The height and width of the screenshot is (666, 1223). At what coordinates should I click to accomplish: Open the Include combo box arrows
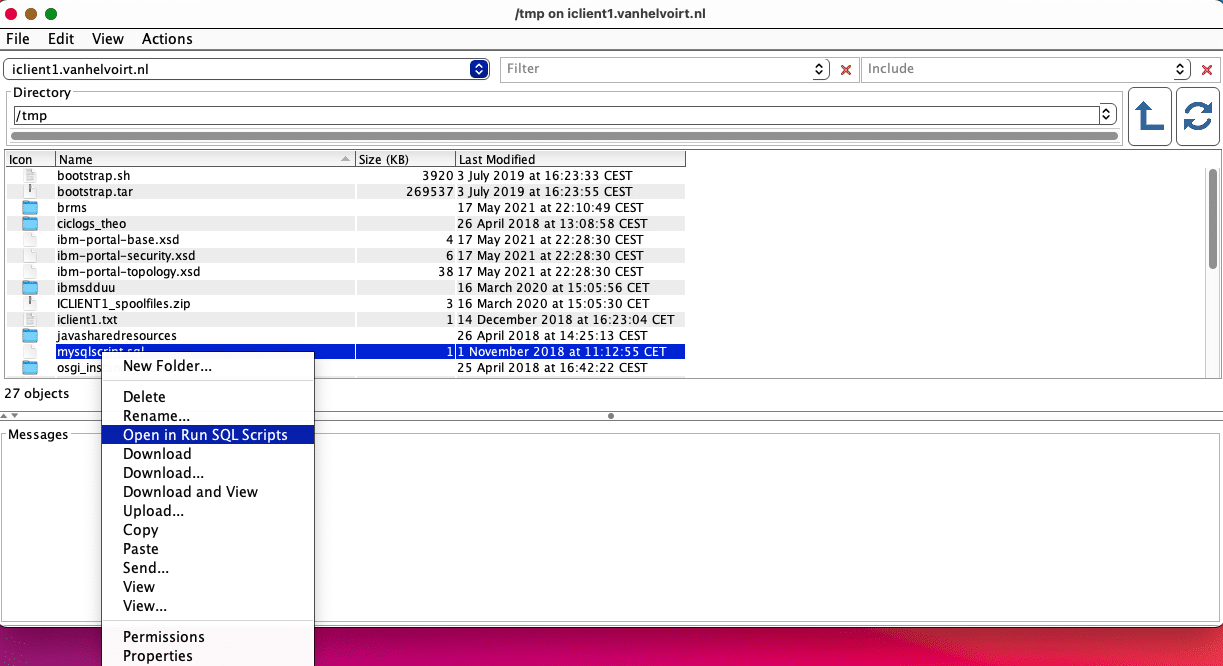click(1180, 70)
